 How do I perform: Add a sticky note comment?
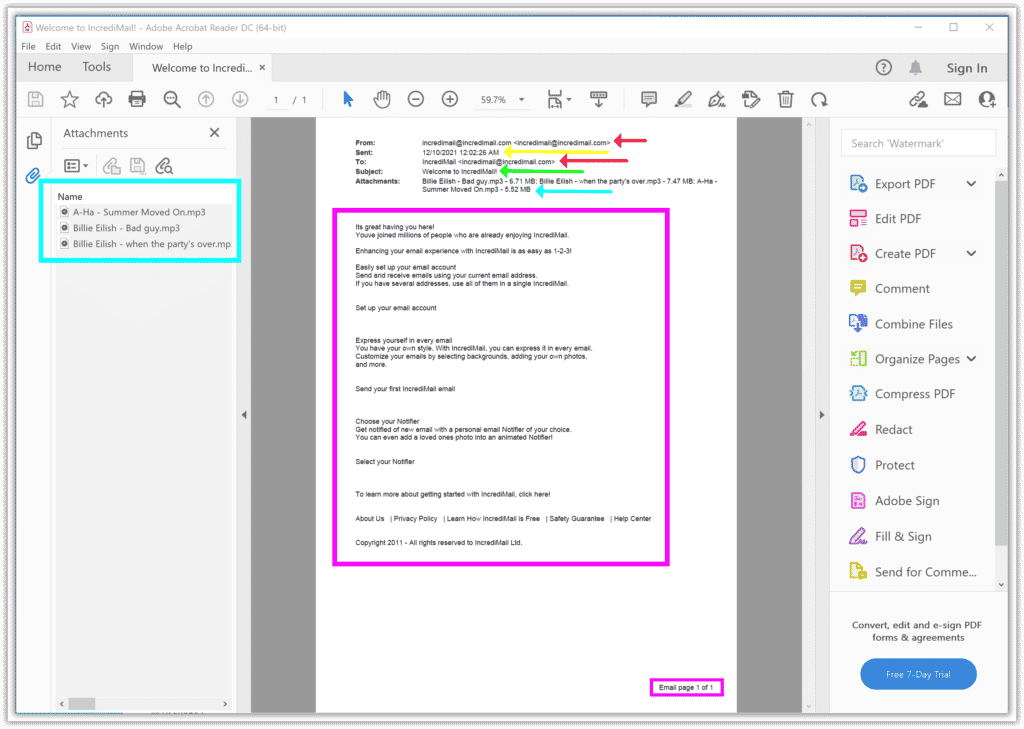[648, 99]
